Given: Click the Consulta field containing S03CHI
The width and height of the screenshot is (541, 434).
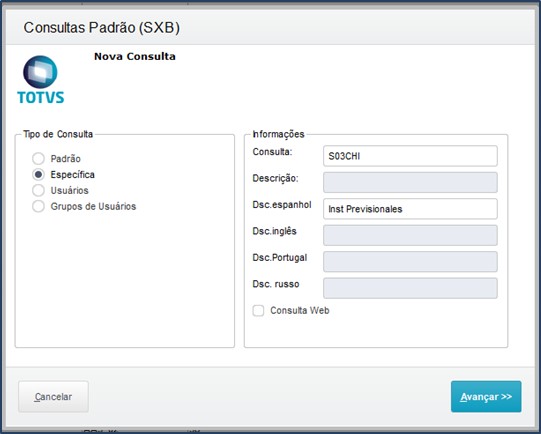Looking at the screenshot, I should point(410,156).
